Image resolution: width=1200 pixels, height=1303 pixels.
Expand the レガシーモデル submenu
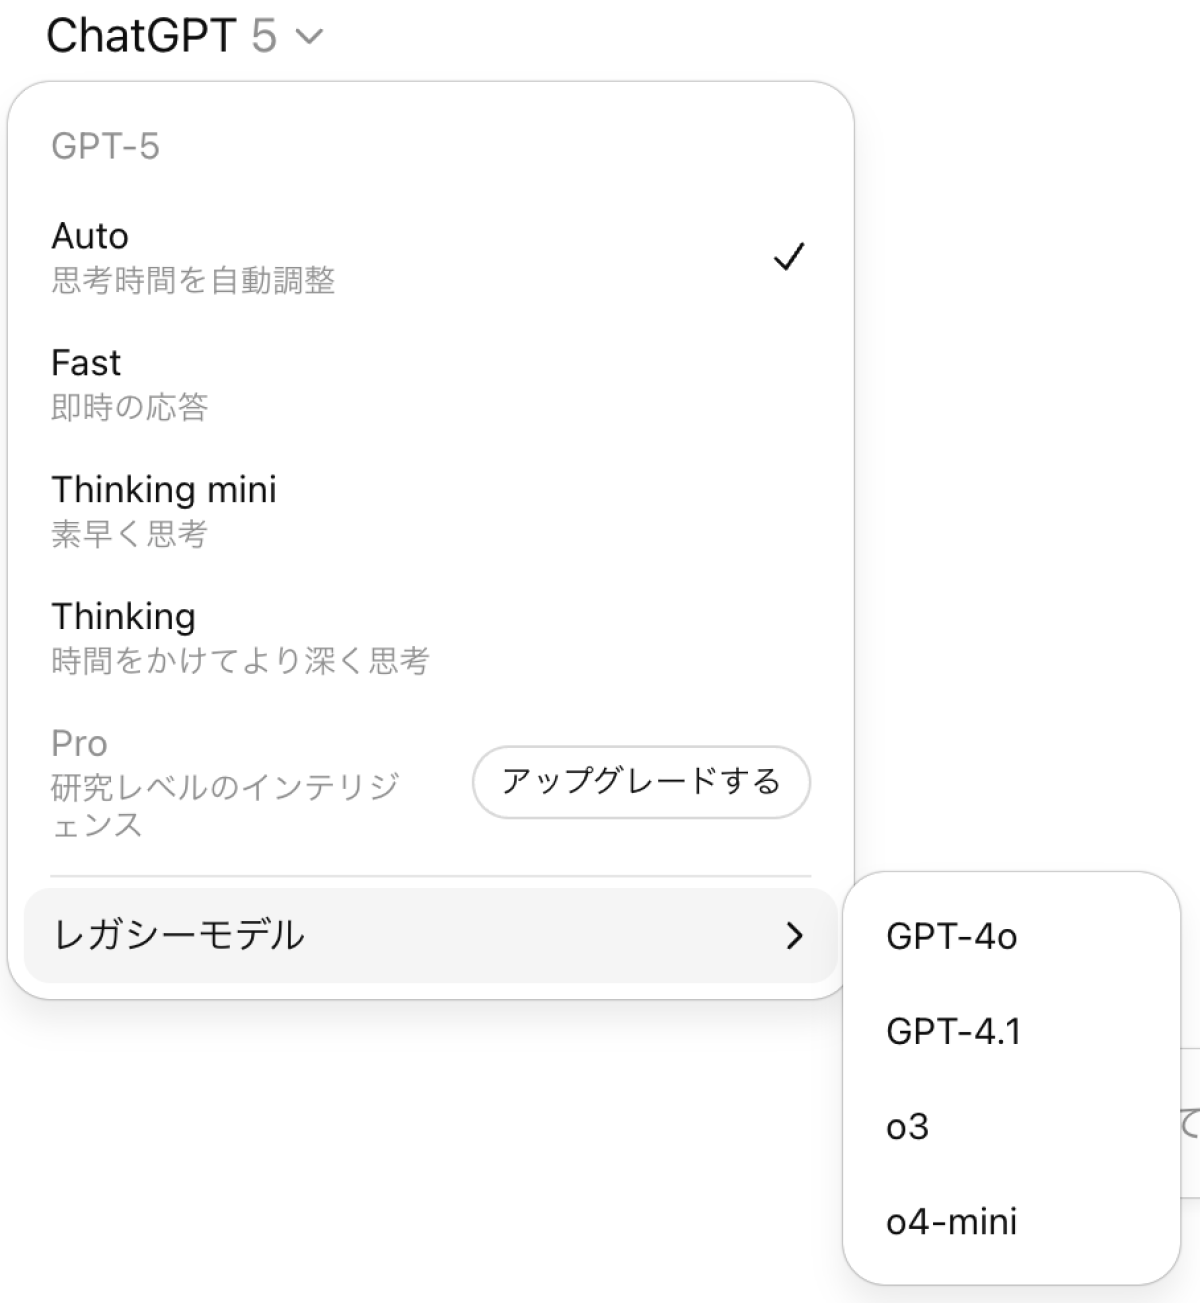pyautogui.click(x=178, y=935)
